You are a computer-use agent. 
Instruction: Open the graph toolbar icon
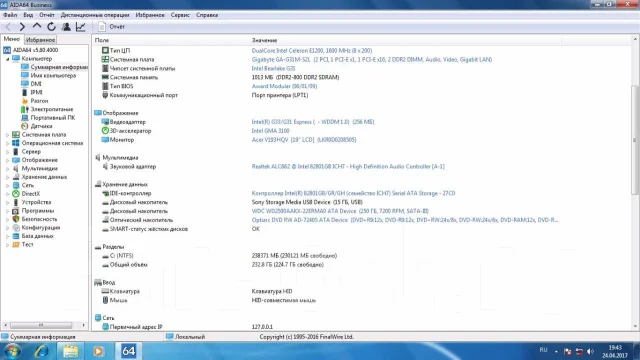pyautogui.click(x=80, y=27)
